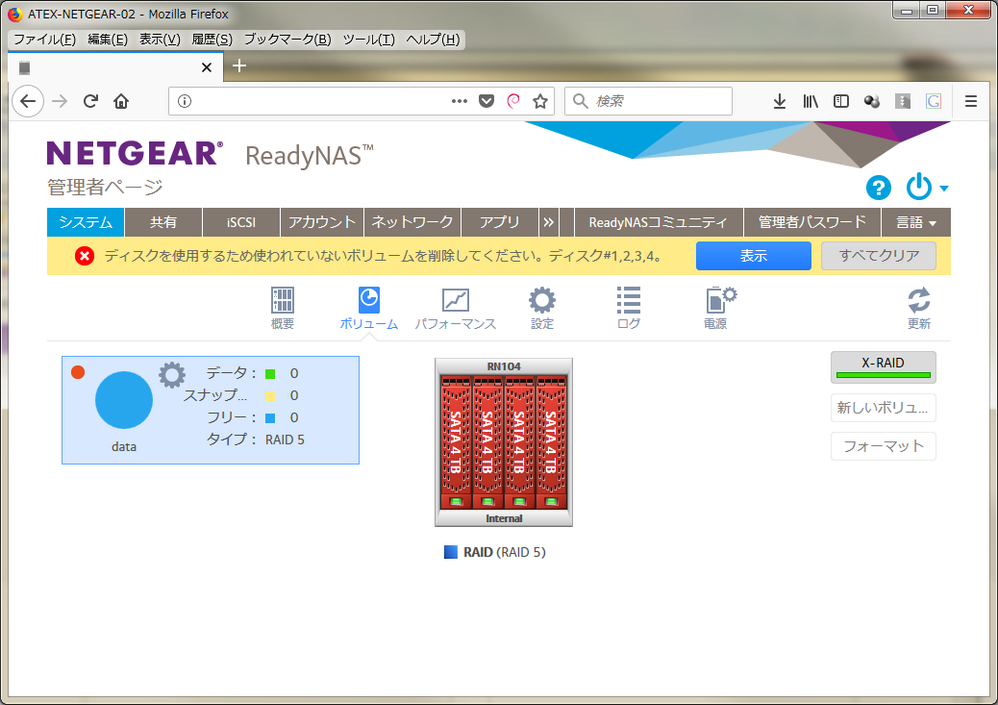Open Firefox library icon
This screenshot has height=705, width=998.
[810, 101]
